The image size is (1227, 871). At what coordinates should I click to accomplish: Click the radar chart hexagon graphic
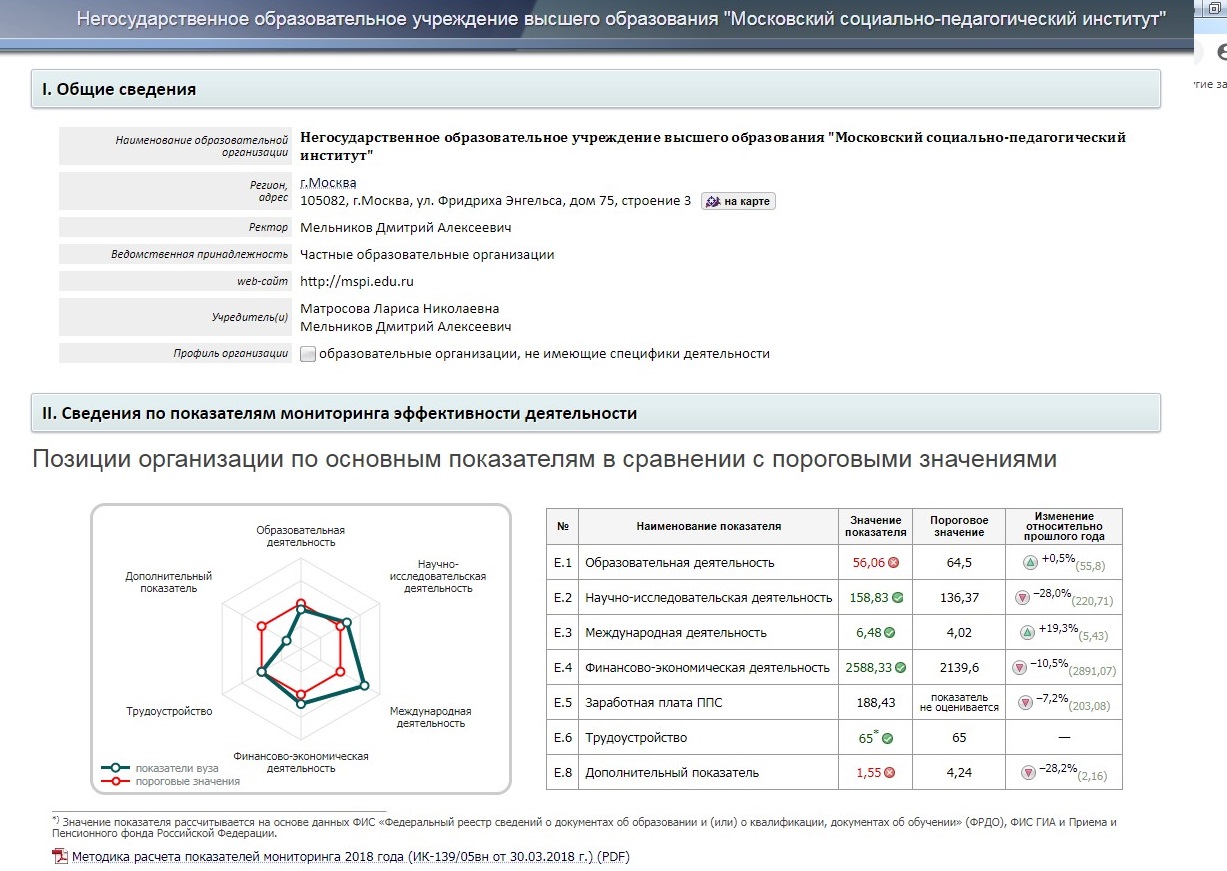pos(301,649)
